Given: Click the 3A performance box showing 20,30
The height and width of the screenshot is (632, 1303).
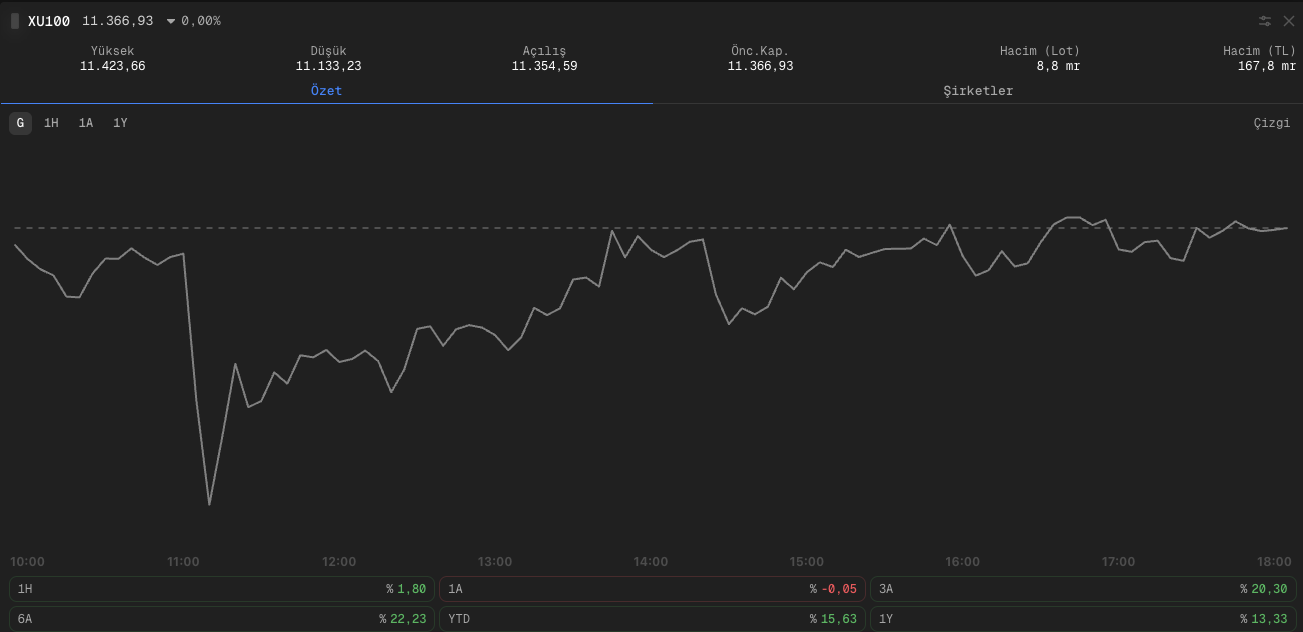Looking at the screenshot, I should coord(1083,589).
